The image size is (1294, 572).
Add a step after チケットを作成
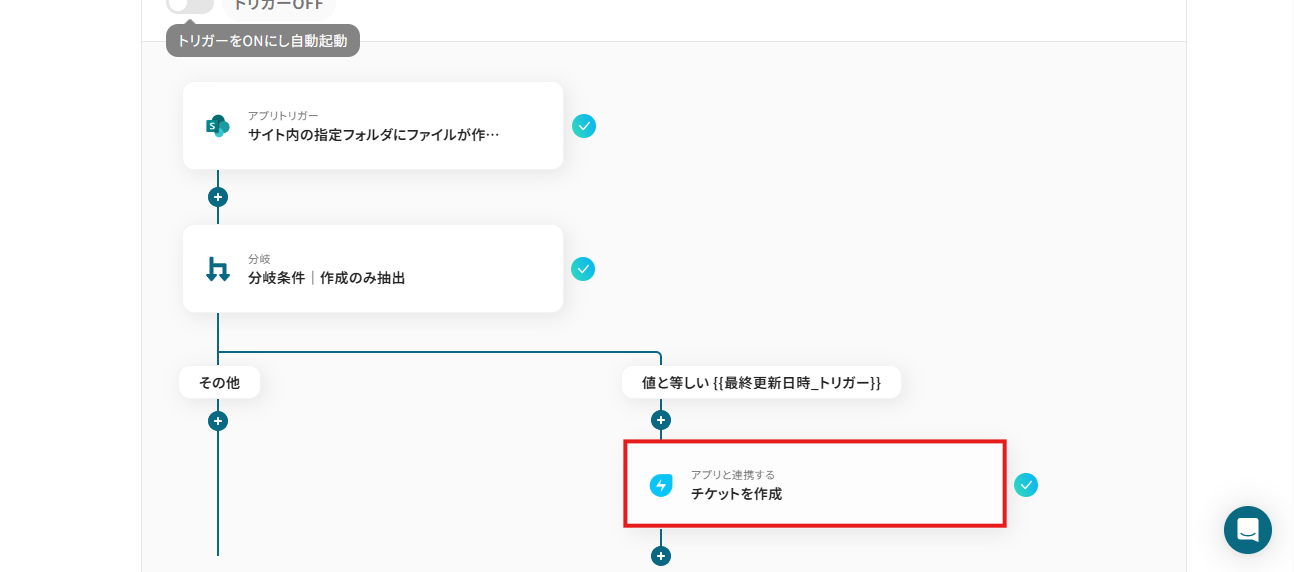pyautogui.click(x=661, y=556)
